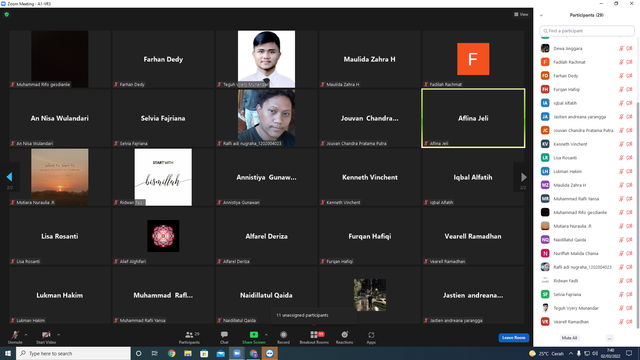
Task: Expand audio options arrow next to Unmute
Action: click(x=26, y=335)
